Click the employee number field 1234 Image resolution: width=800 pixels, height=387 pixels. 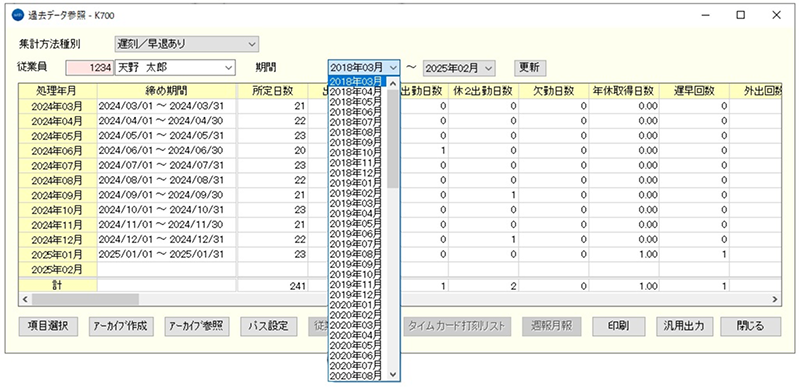(90, 67)
